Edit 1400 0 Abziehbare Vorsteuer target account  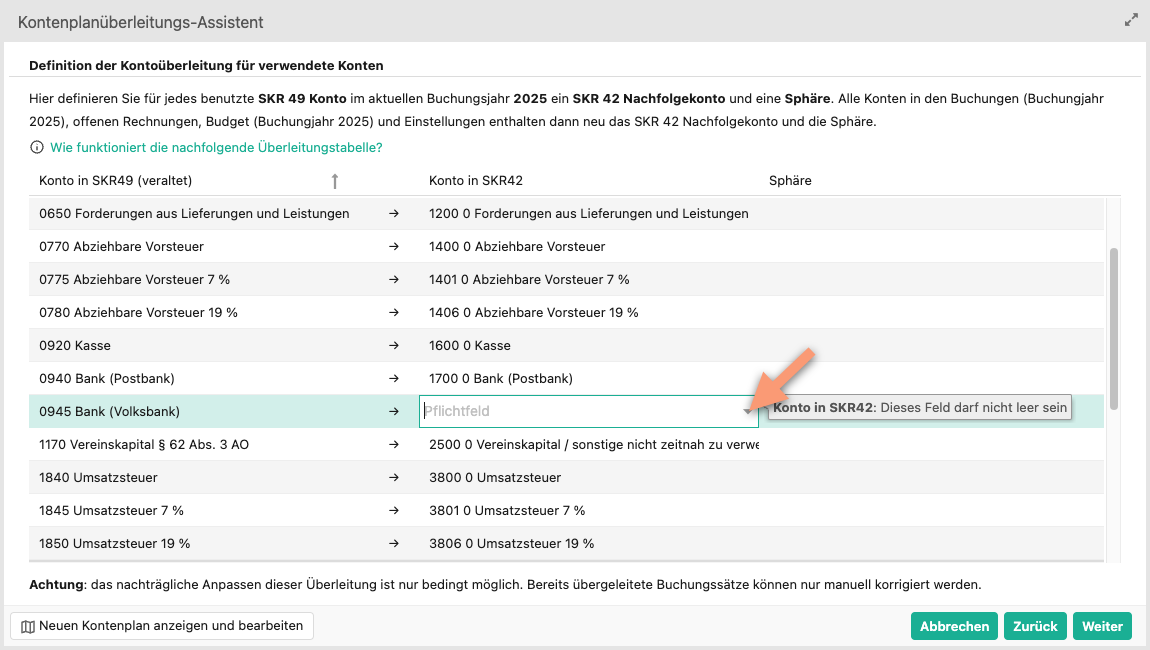pyautogui.click(x=517, y=247)
